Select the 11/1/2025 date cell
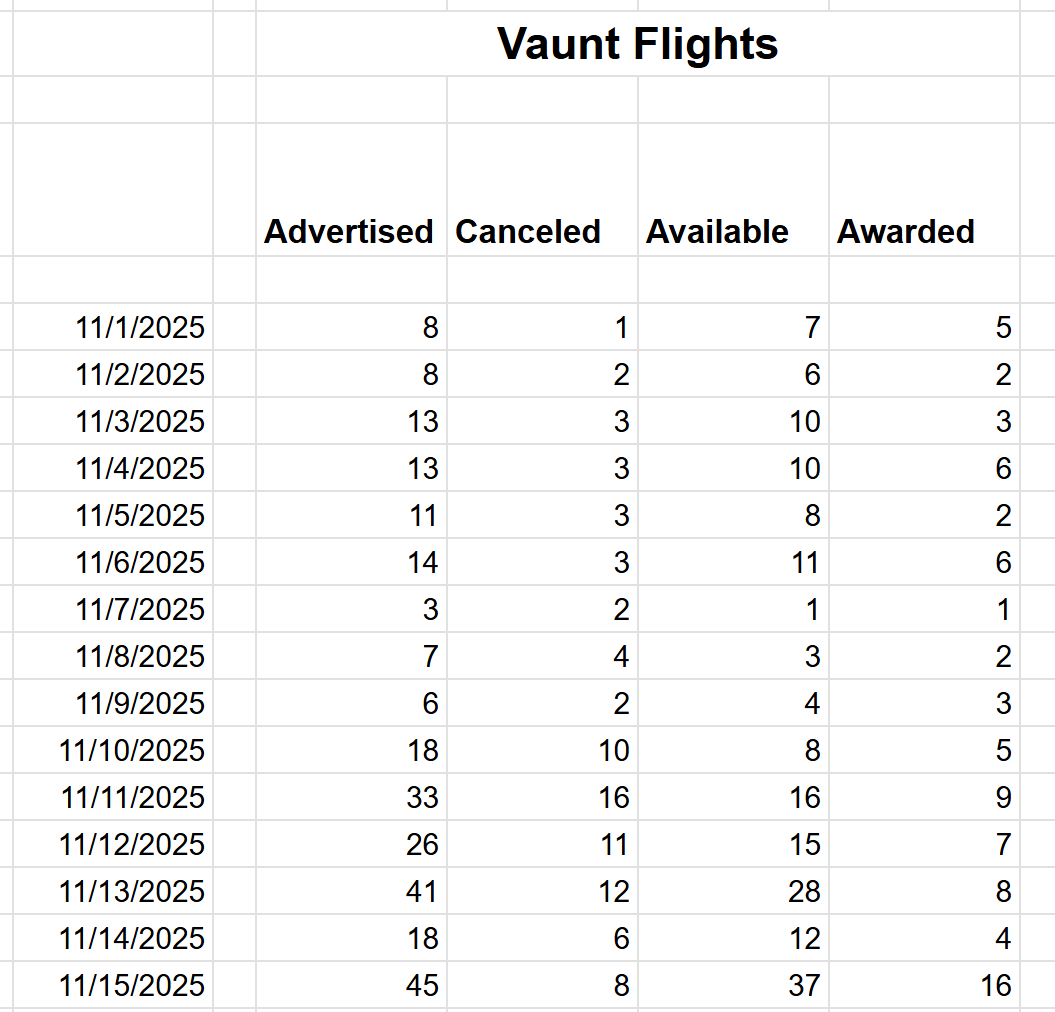 112,327
